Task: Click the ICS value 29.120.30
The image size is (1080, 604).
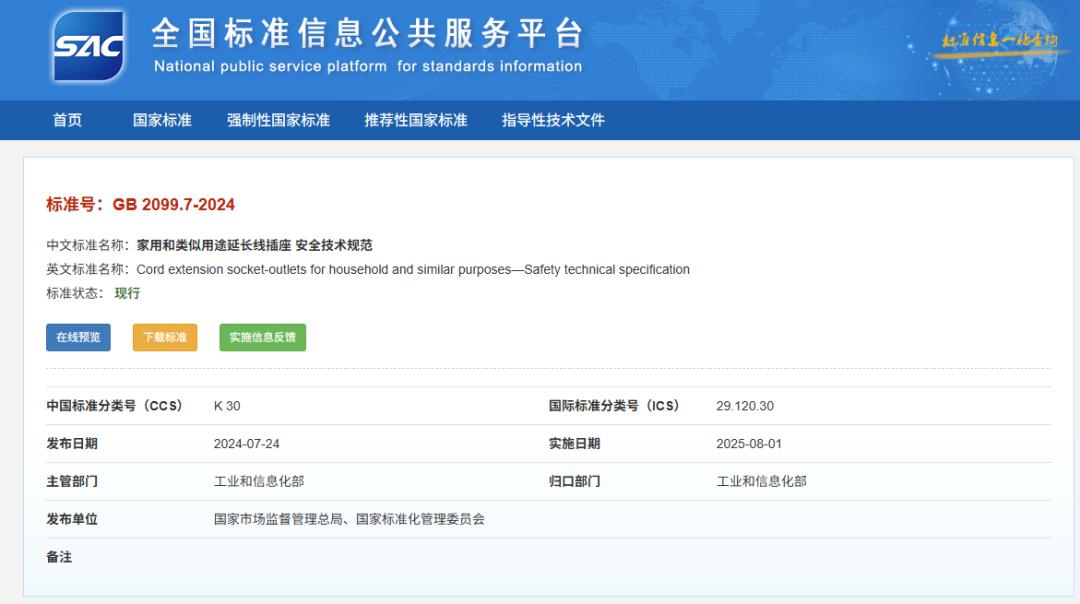Action: [745, 406]
